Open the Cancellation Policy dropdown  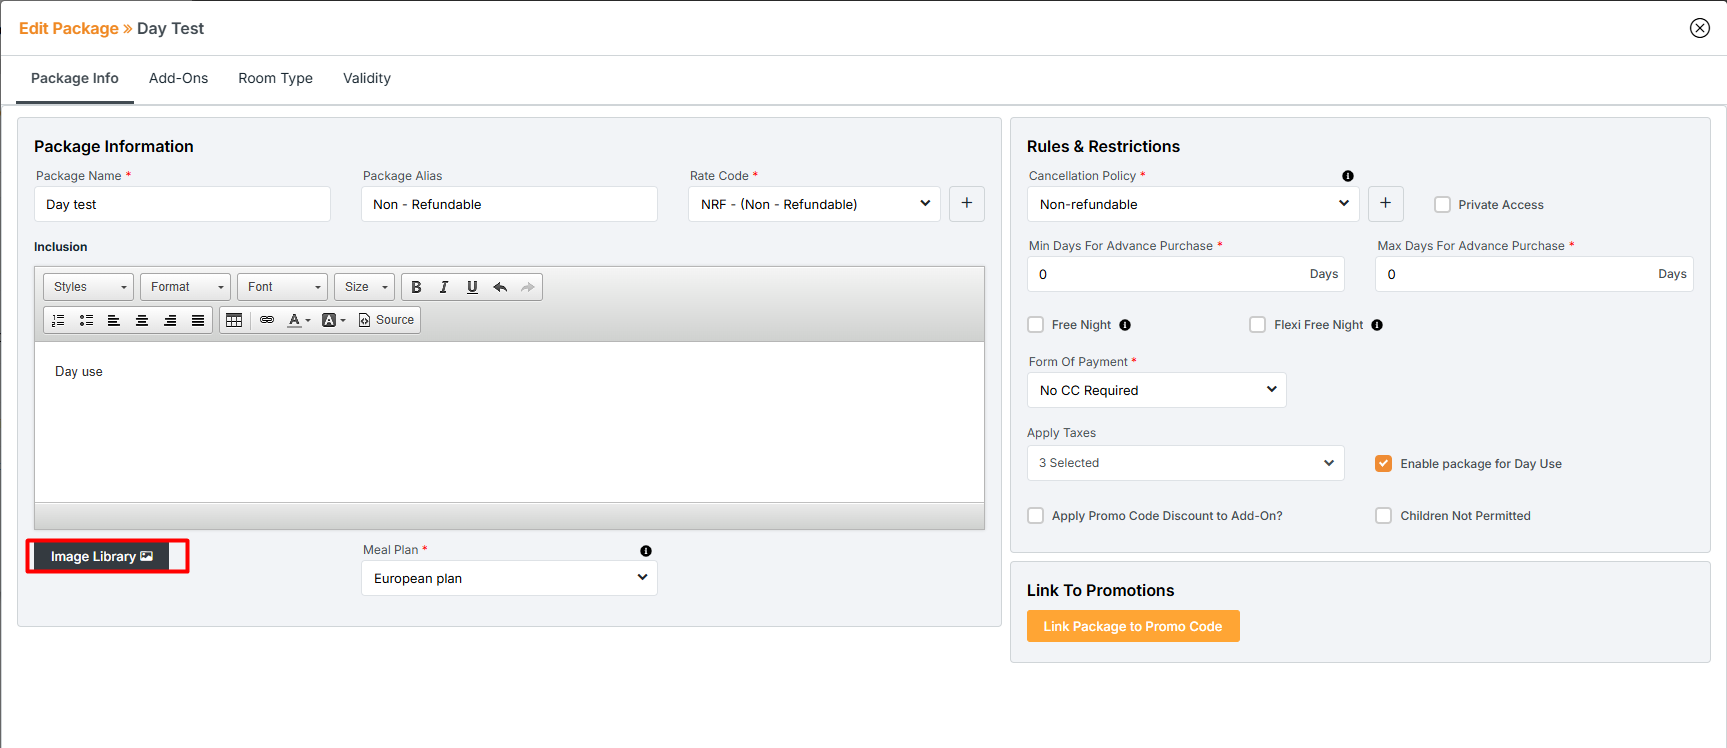coord(1192,204)
